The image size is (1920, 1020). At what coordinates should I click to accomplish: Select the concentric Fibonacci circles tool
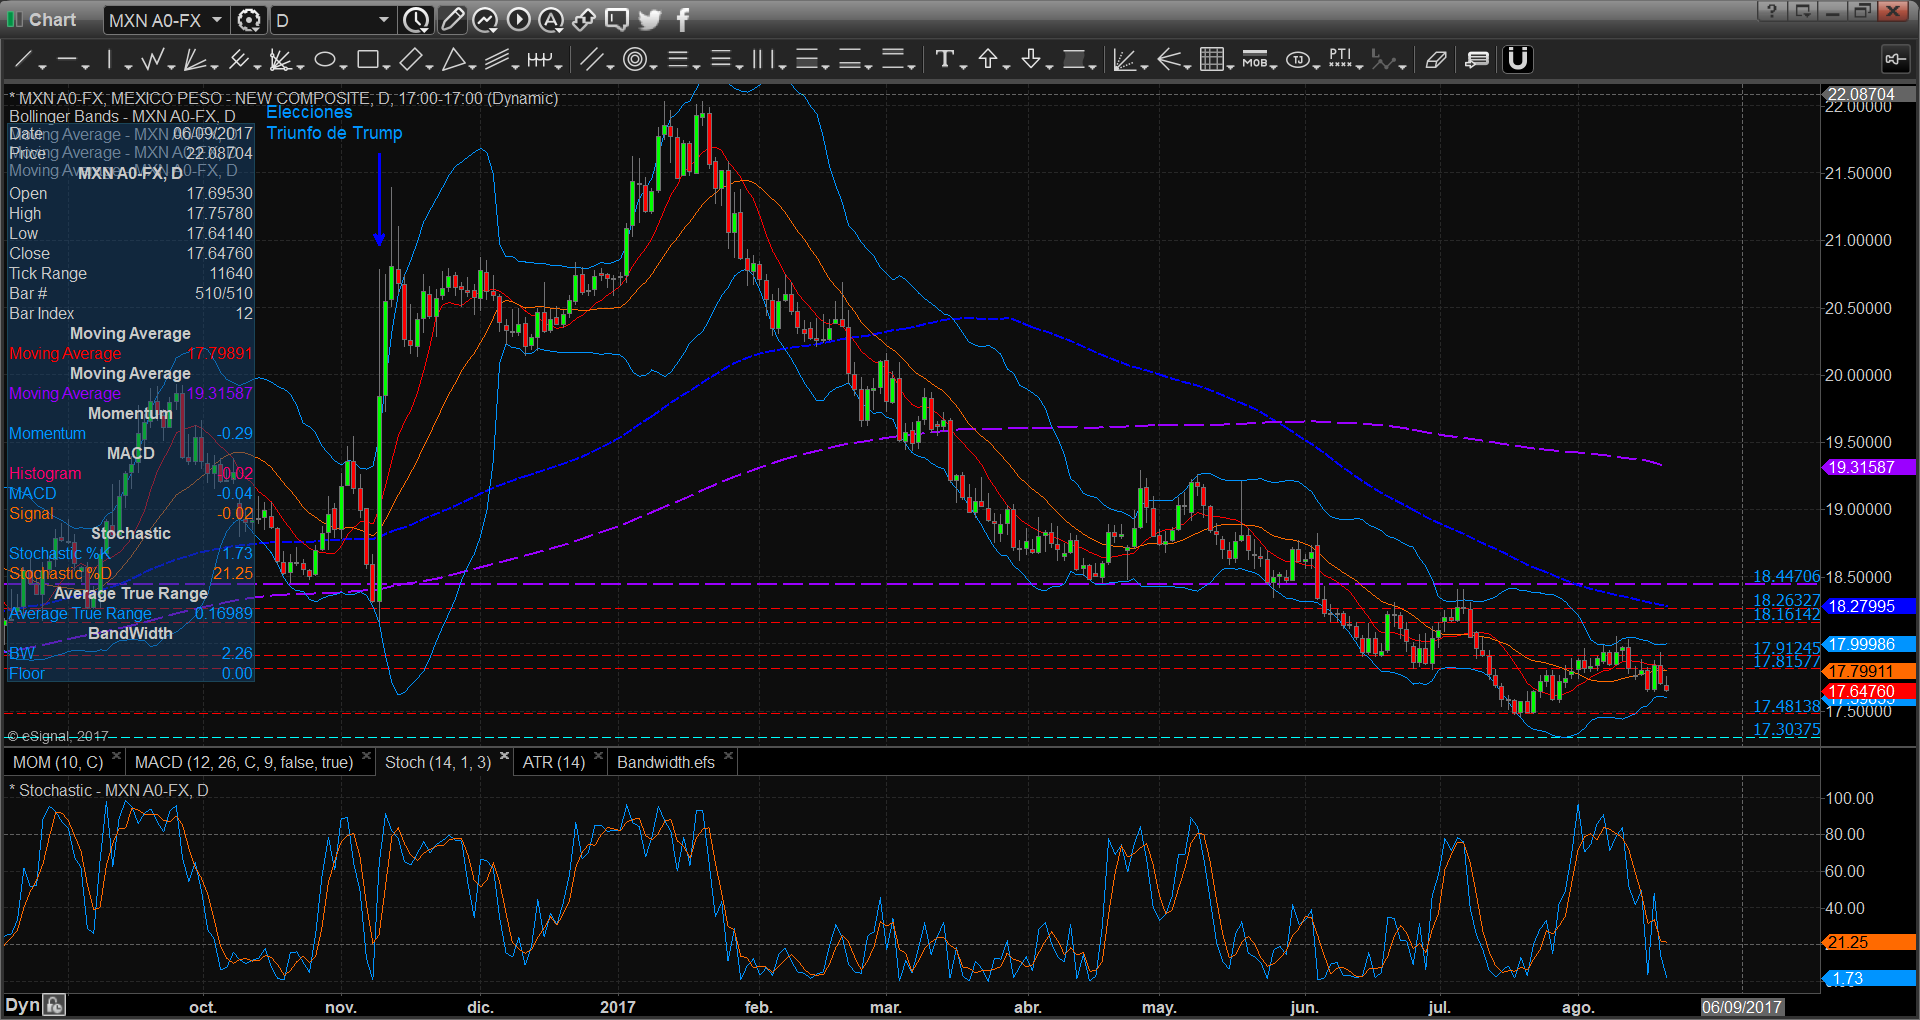tap(634, 60)
